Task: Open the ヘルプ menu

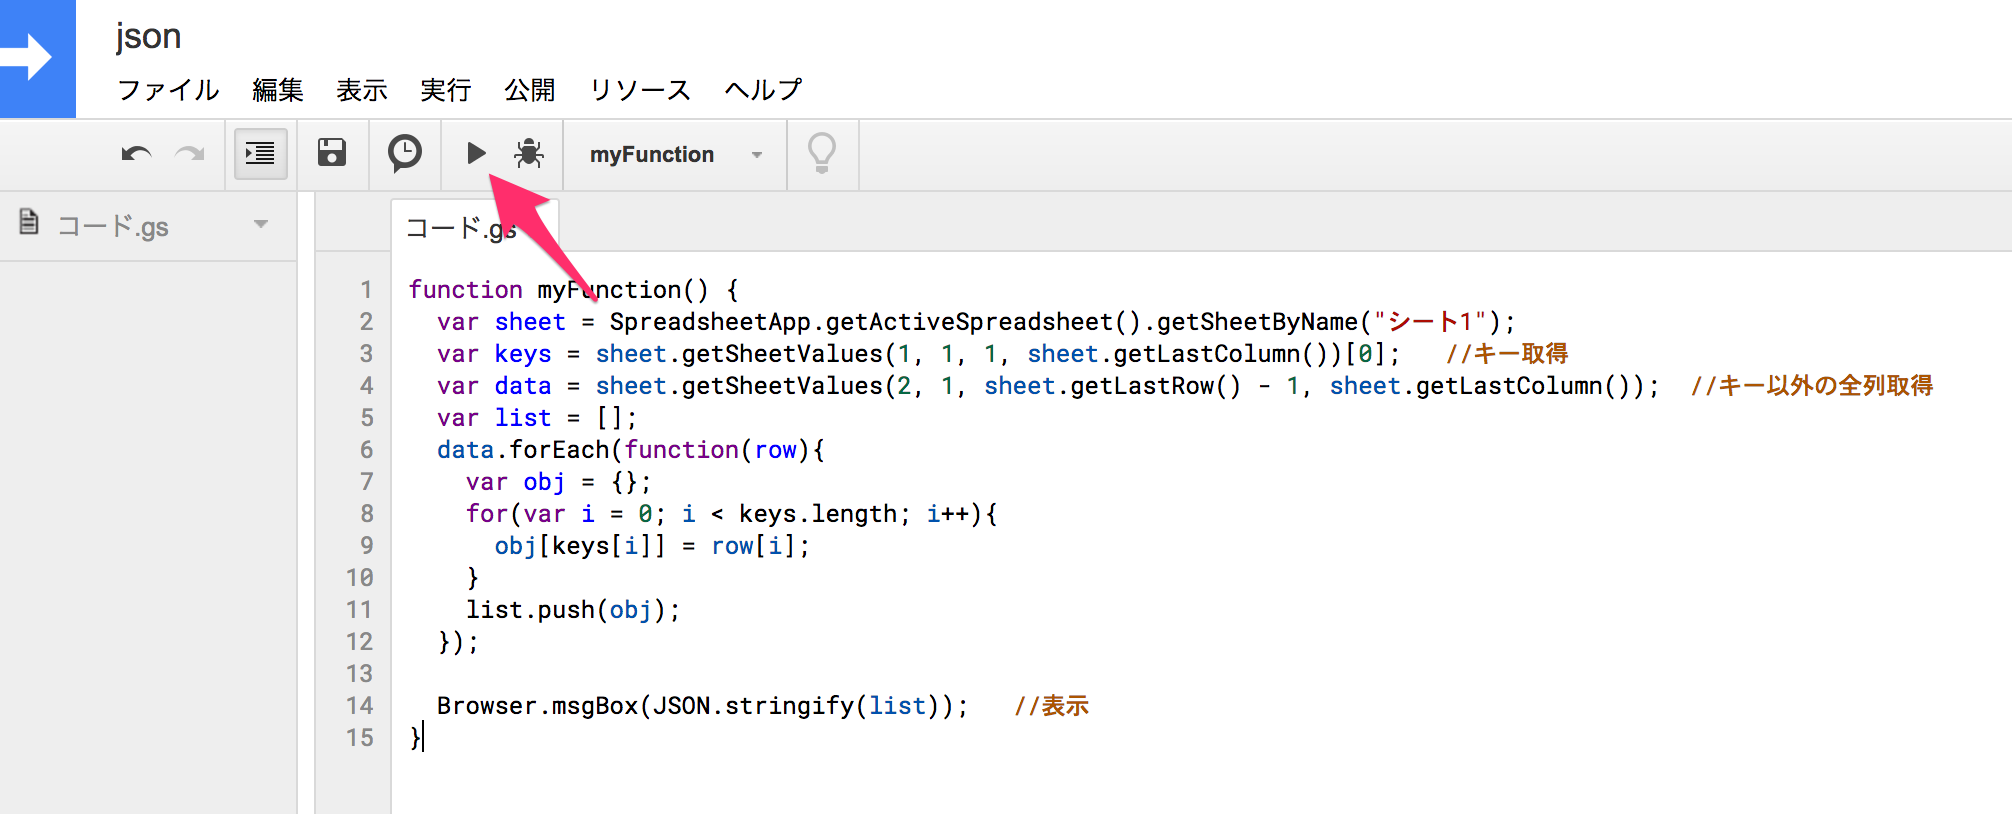Action: (x=763, y=90)
